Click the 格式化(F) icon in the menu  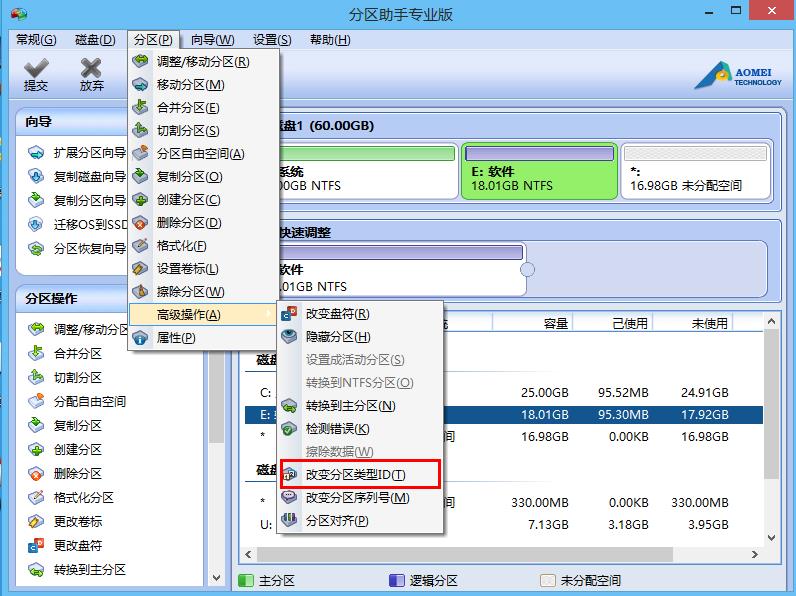click(140, 246)
